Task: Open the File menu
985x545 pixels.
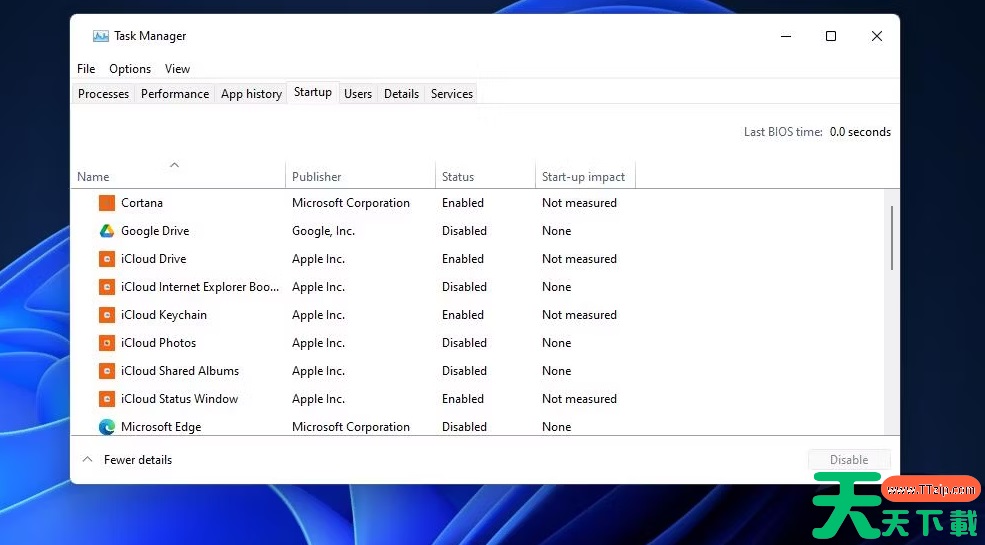Action: (86, 69)
